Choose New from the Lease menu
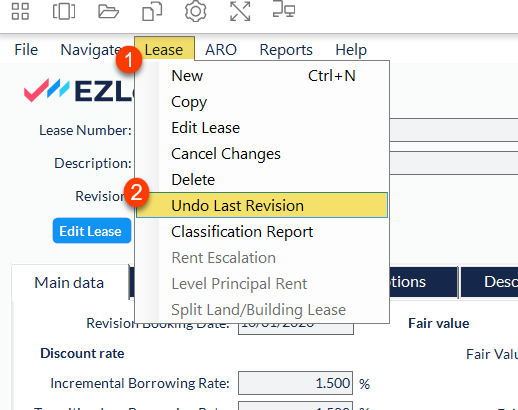 tap(262, 76)
